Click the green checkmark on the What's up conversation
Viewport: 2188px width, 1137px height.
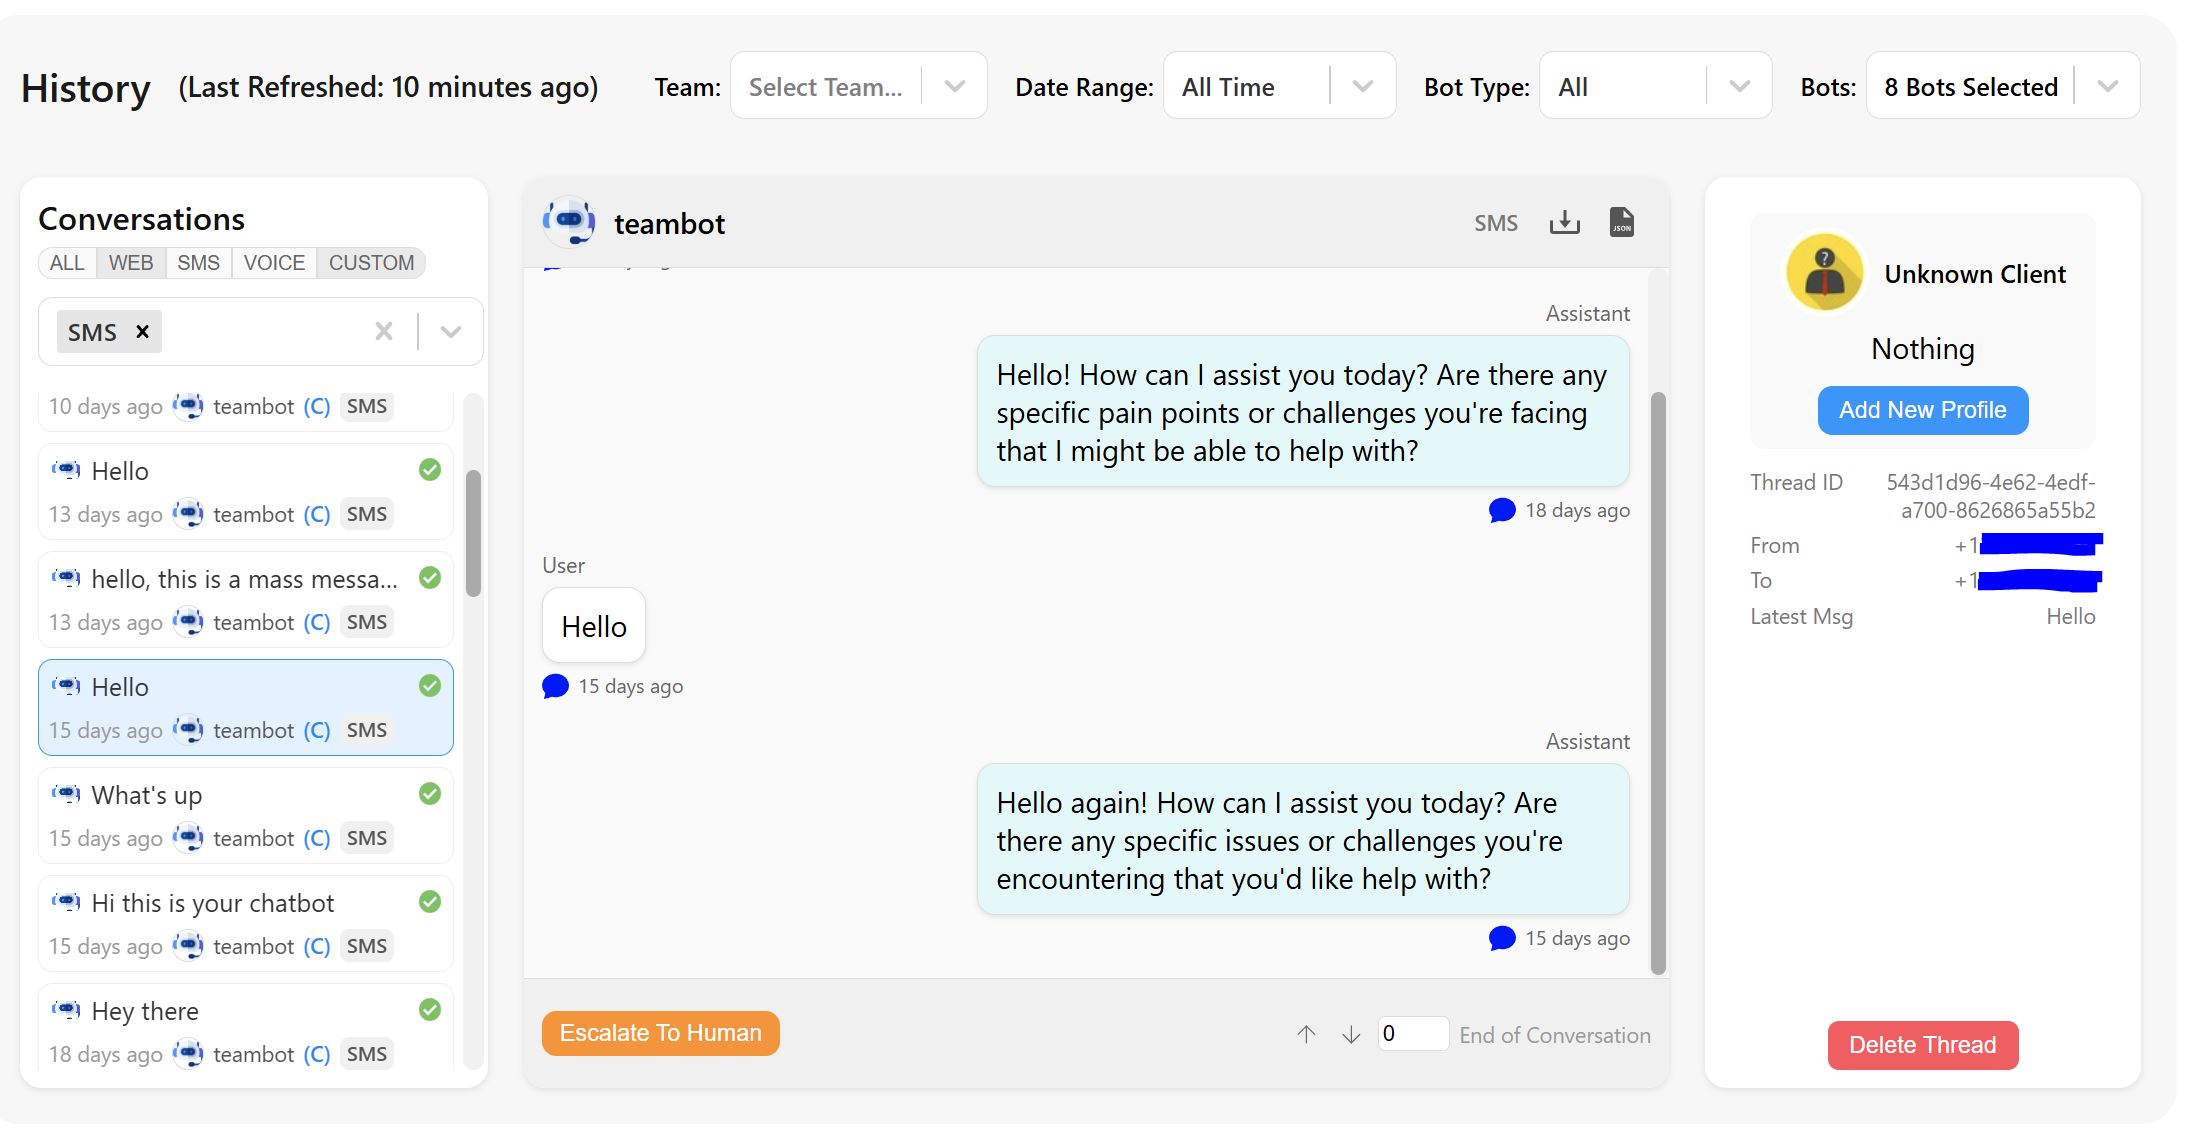click(430, 794)
